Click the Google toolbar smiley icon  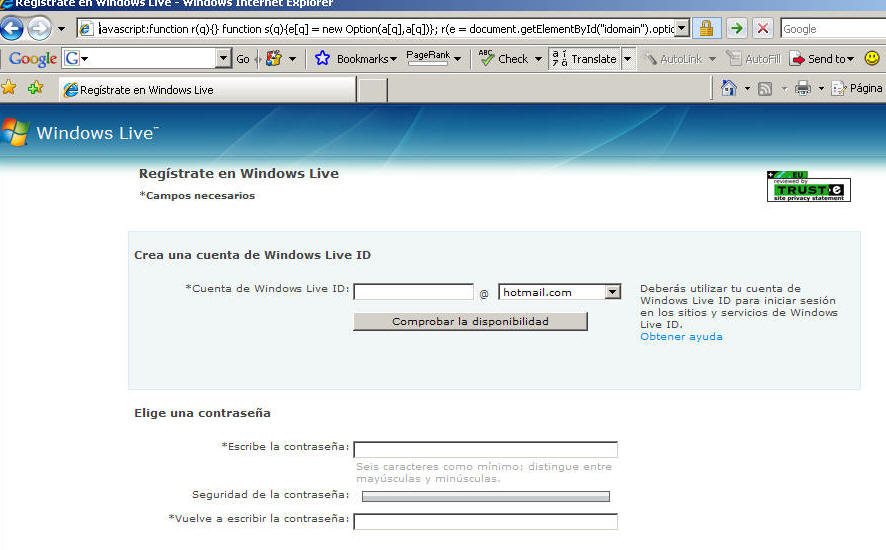coord(872,59)
